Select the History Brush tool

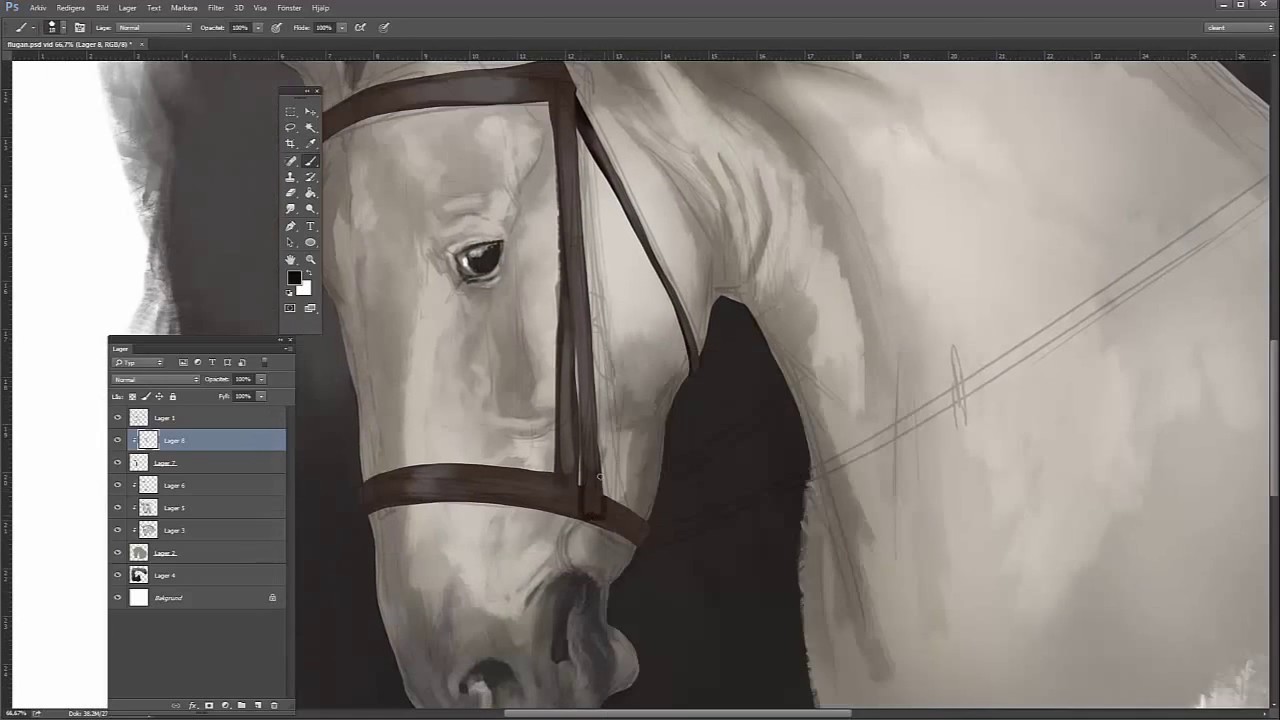click(x=310, y=177)
